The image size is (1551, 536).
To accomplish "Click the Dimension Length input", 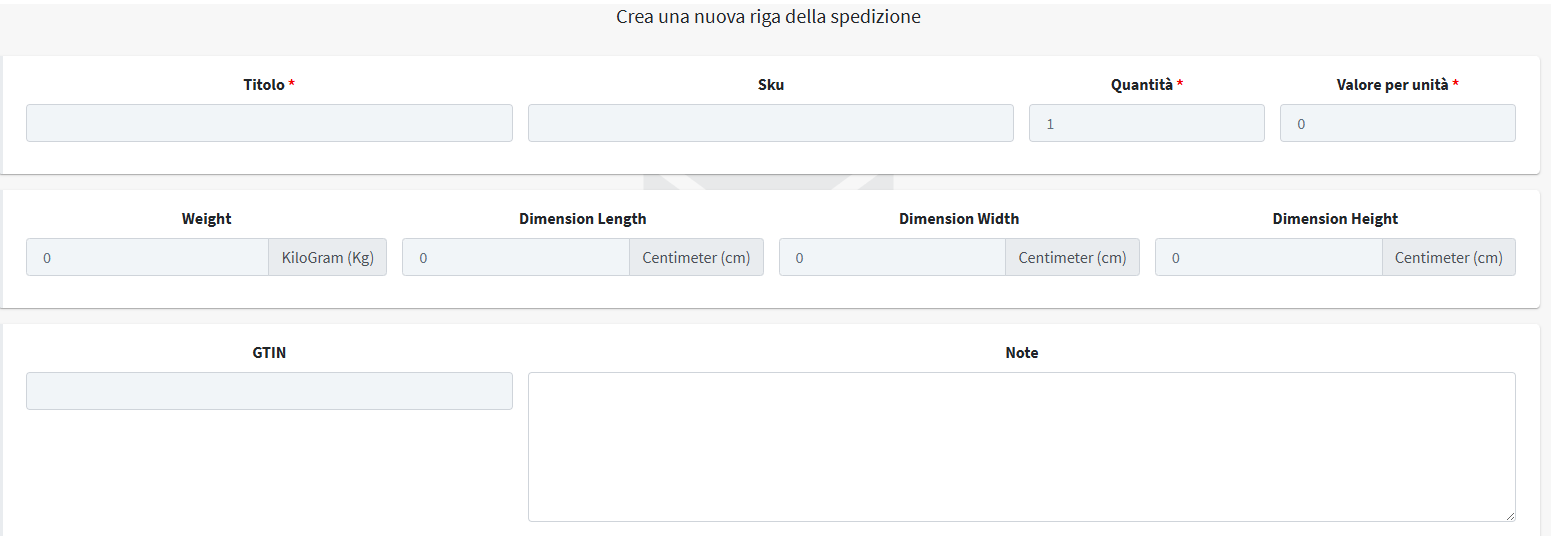I will [516, 257].
